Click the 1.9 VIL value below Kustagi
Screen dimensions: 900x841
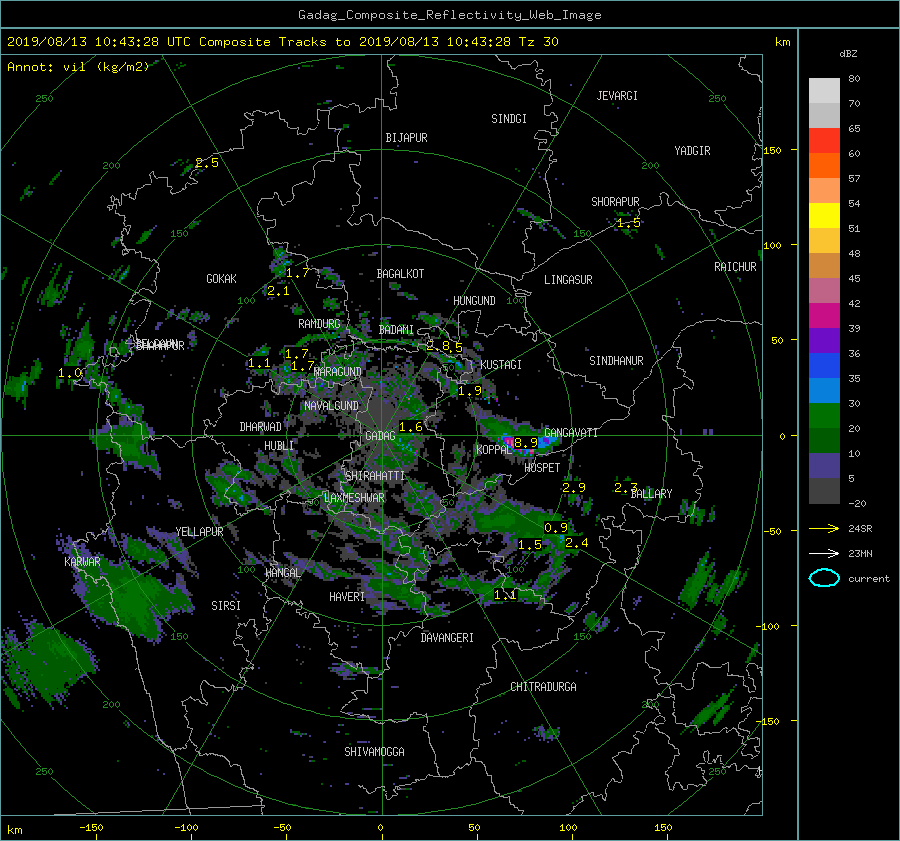(x=470, y=391)
